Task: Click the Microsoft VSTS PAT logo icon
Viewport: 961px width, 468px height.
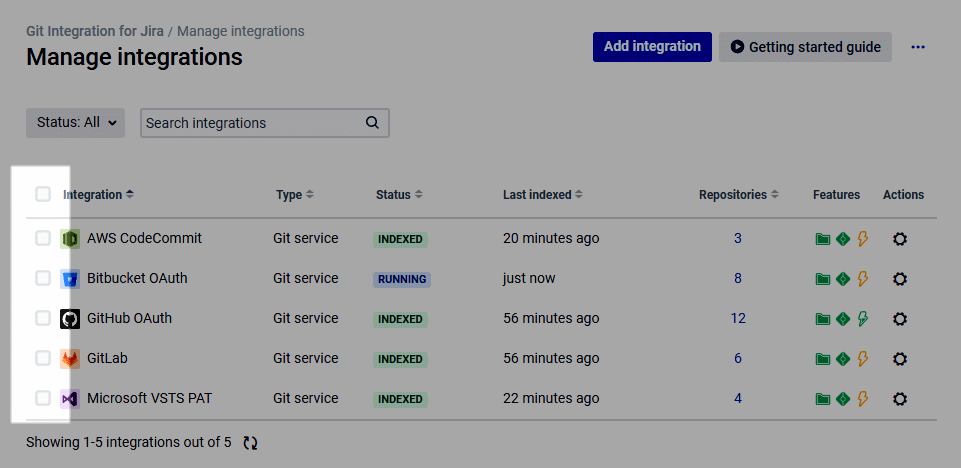Action: tap(70, 399)
